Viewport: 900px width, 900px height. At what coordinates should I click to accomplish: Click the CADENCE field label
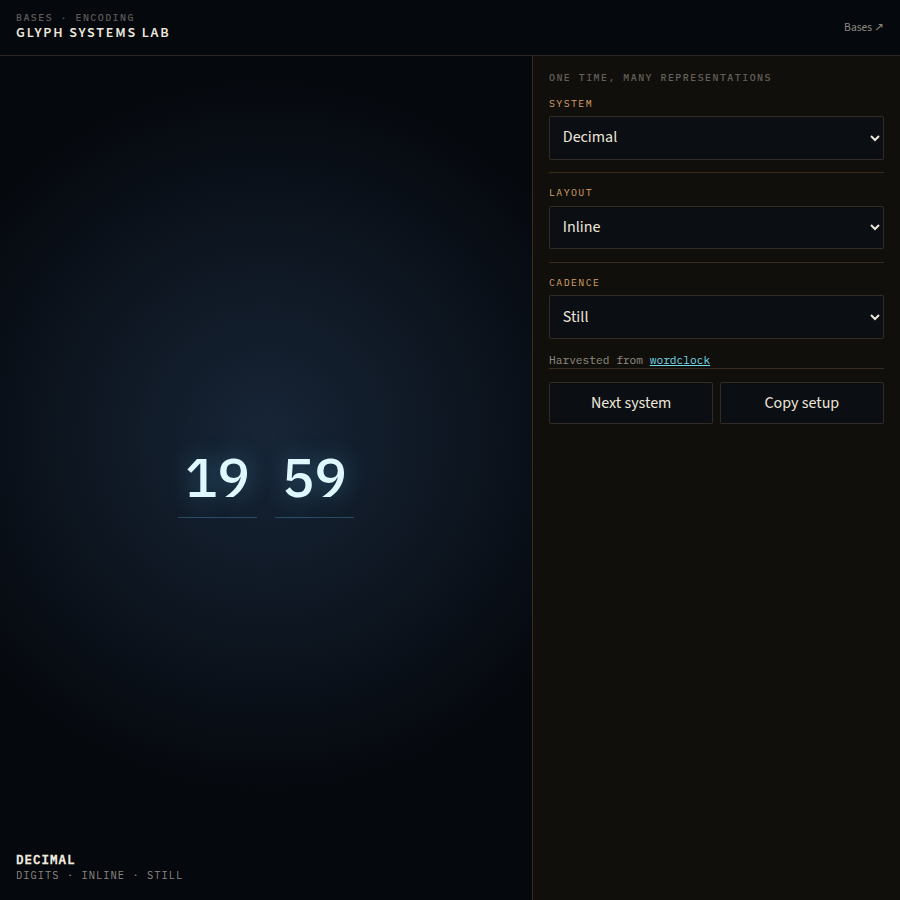coord(574,283)
